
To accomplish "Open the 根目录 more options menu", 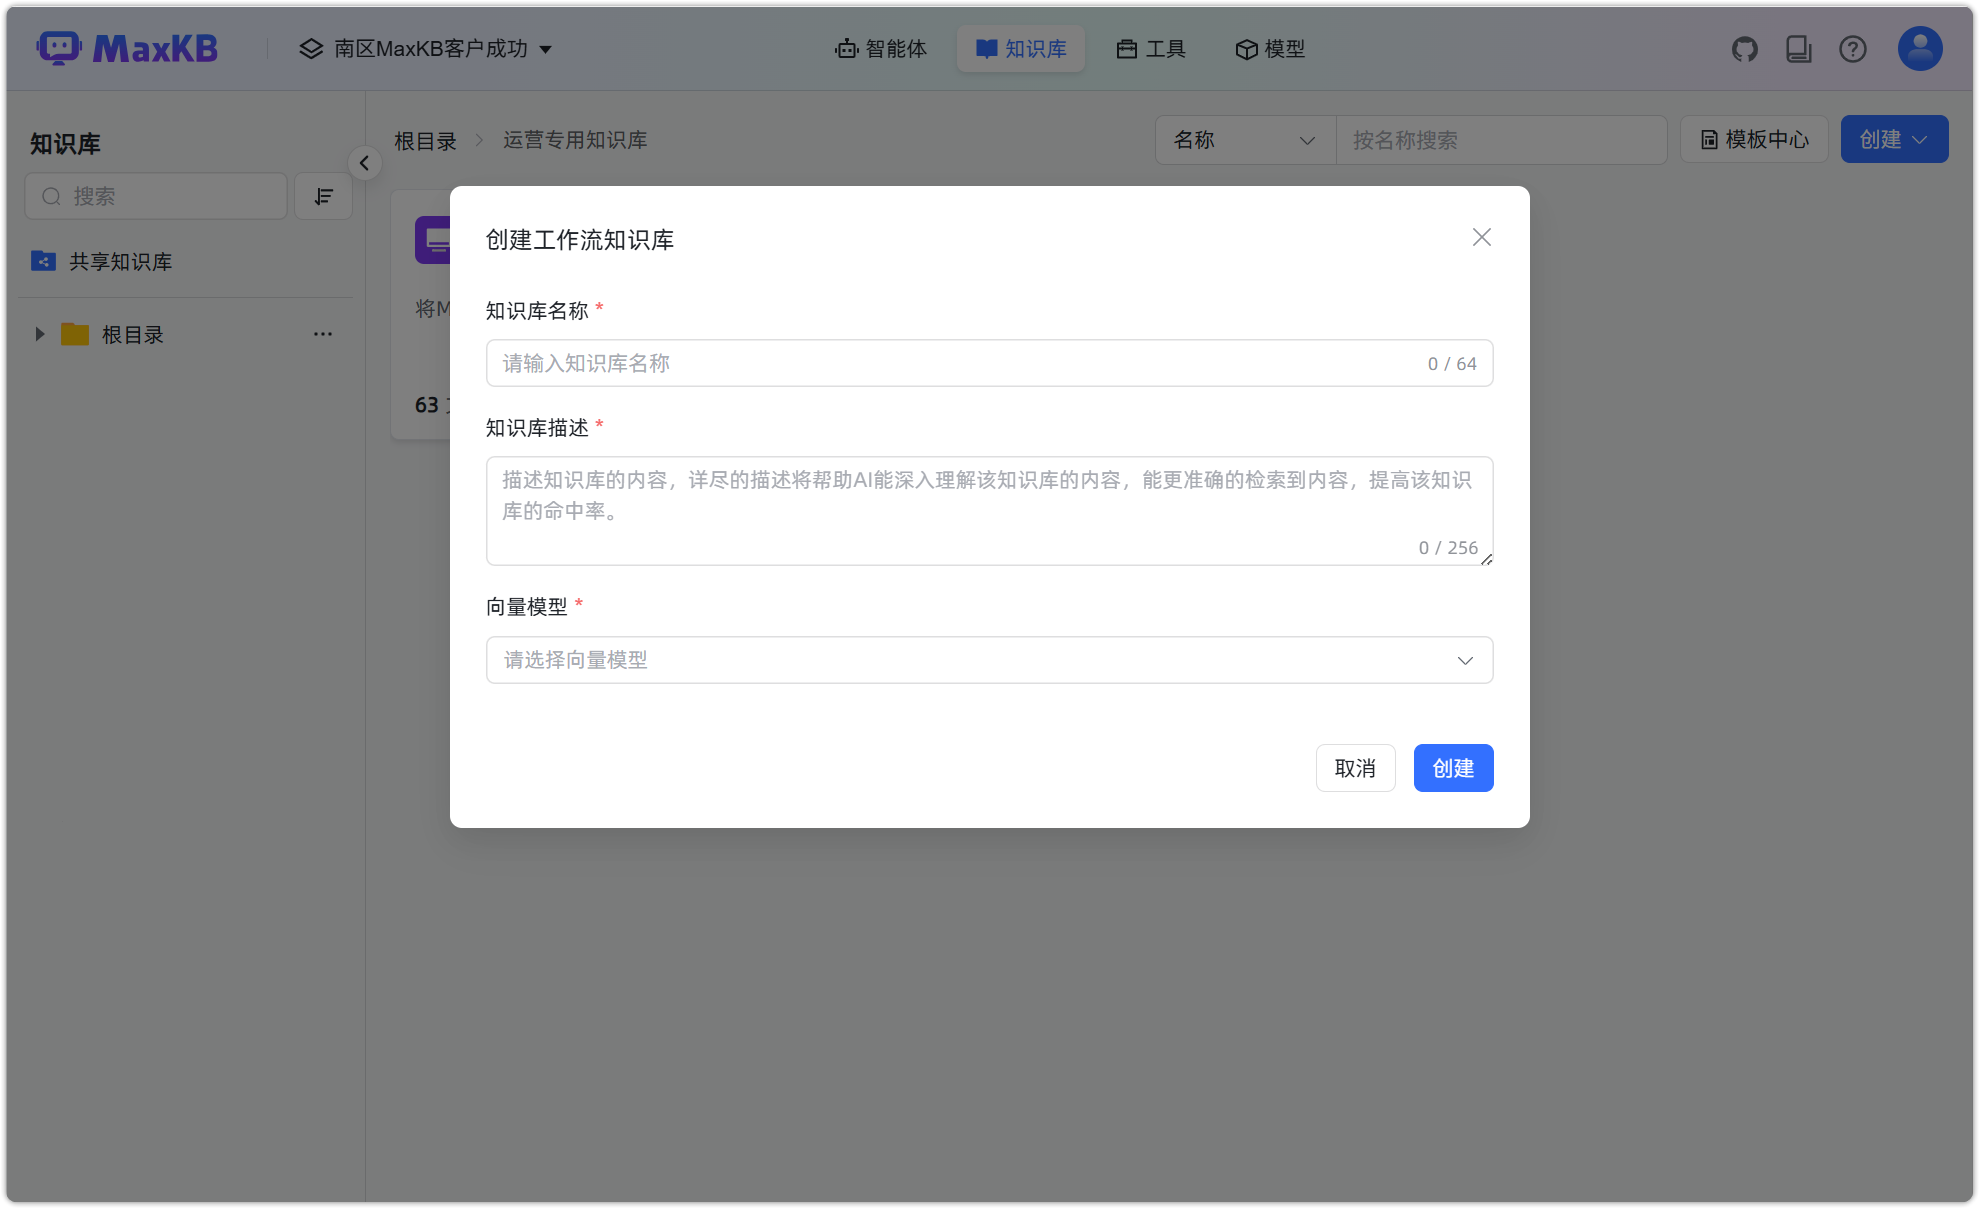I will (x=322, y=334).
